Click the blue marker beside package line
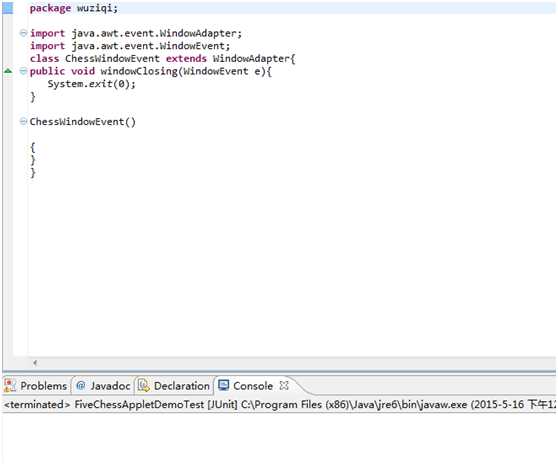The width and height of the screenshot is (558, 464). pyautogui.click(x=7, y=8)
